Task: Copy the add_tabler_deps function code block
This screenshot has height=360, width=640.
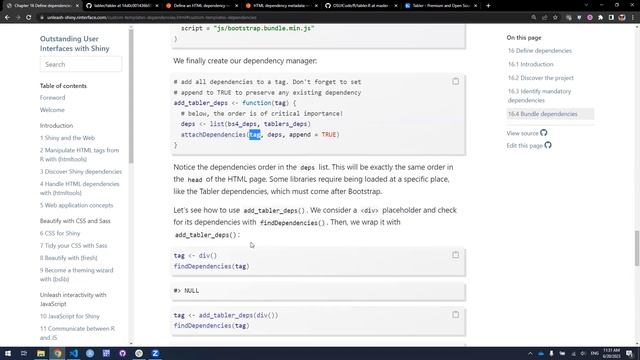Action: pyautogui.click(x=456, y=81)
